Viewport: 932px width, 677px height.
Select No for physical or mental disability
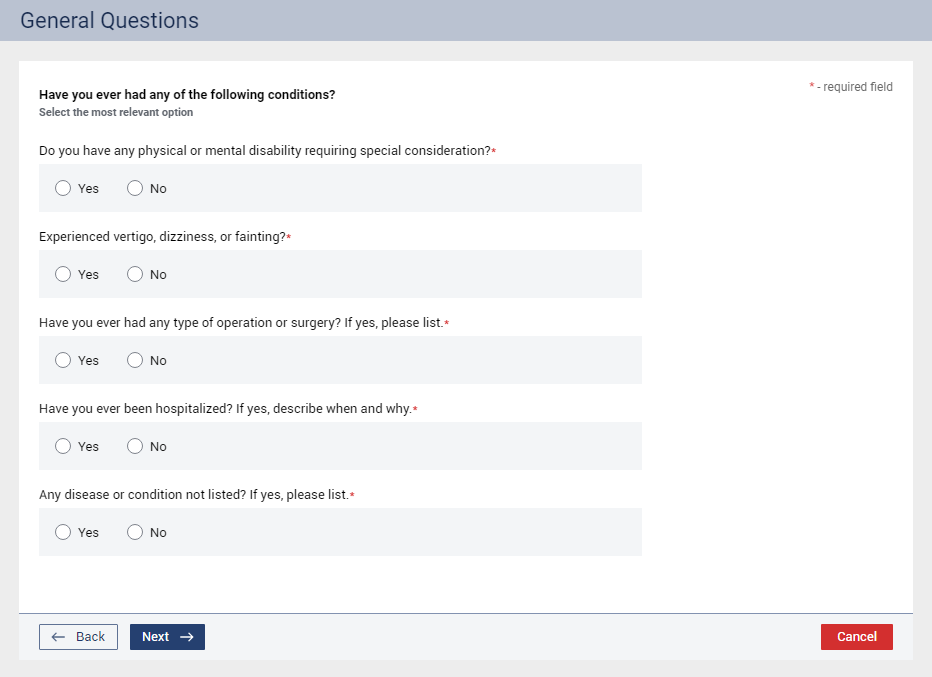[x=135, y=188]
